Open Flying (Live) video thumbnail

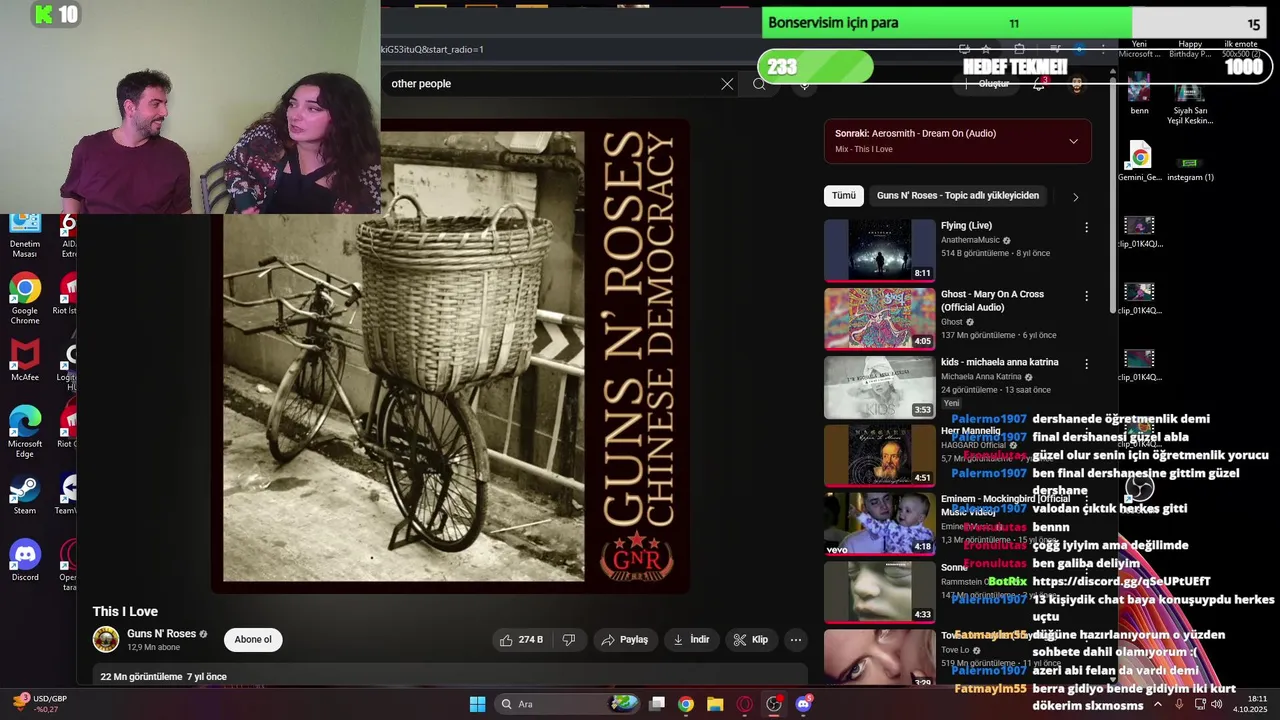(x=880, y=250)
